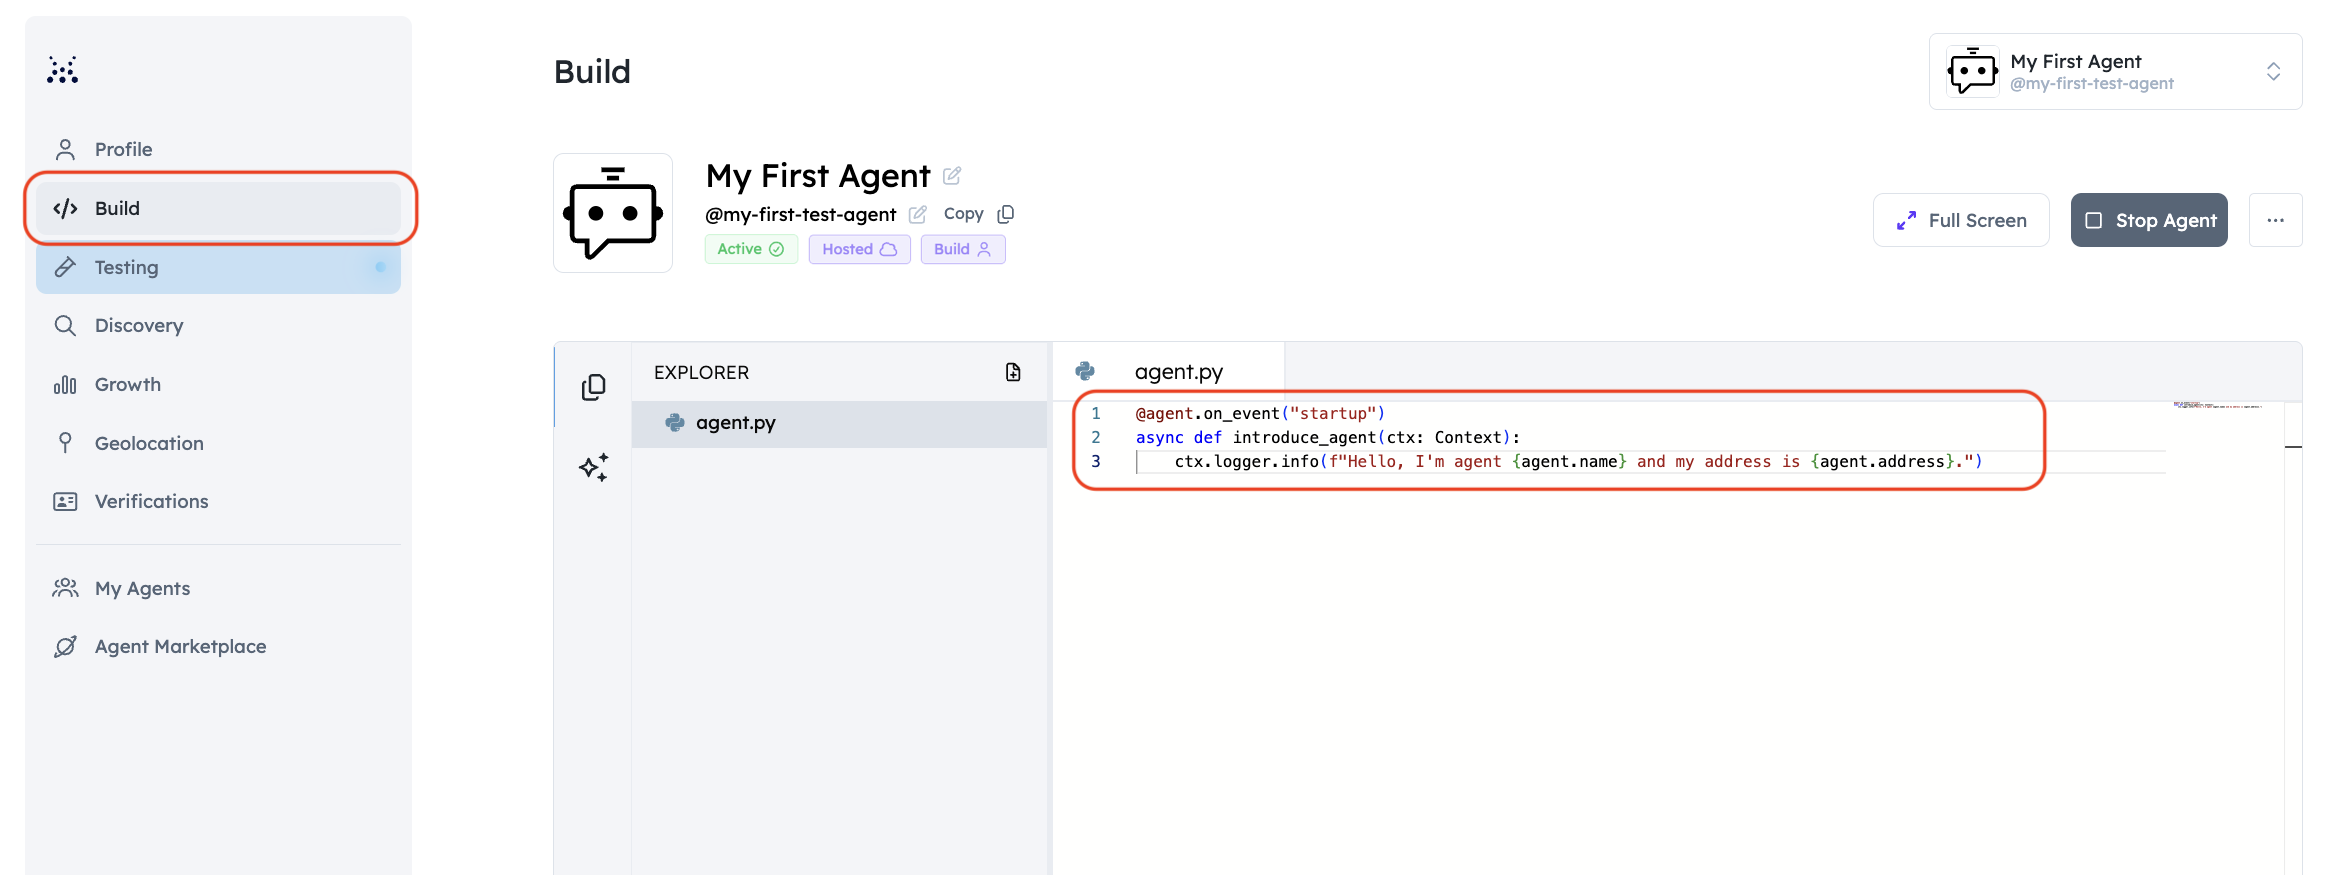Open the Profile page

coord(218,149)
